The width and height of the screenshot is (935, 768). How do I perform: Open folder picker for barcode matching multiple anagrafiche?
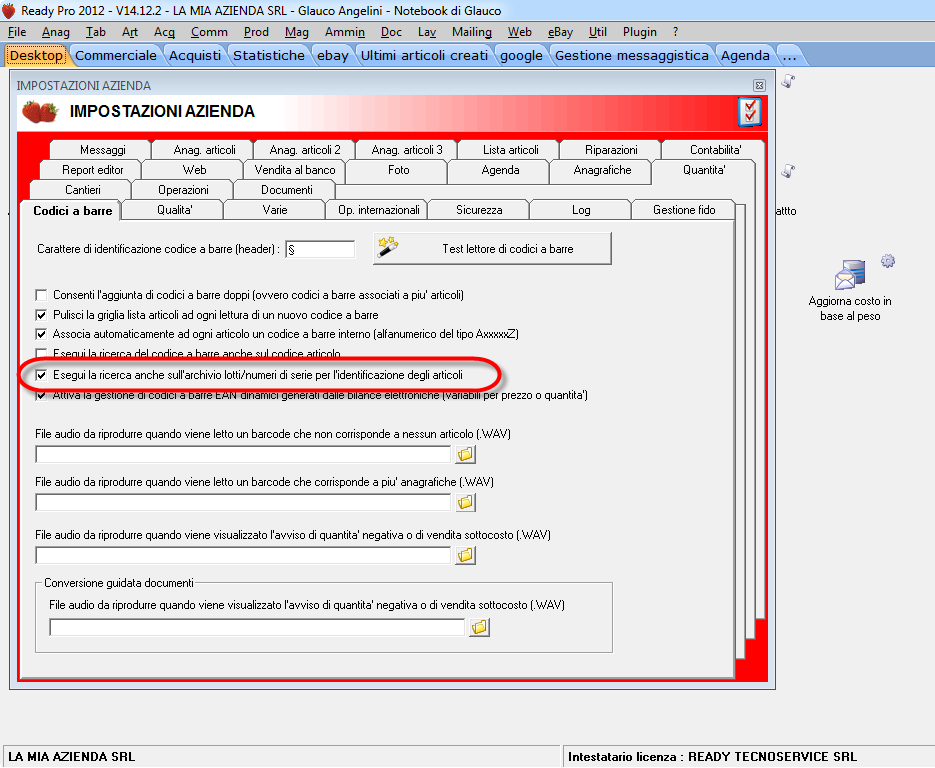coord(465,503)
